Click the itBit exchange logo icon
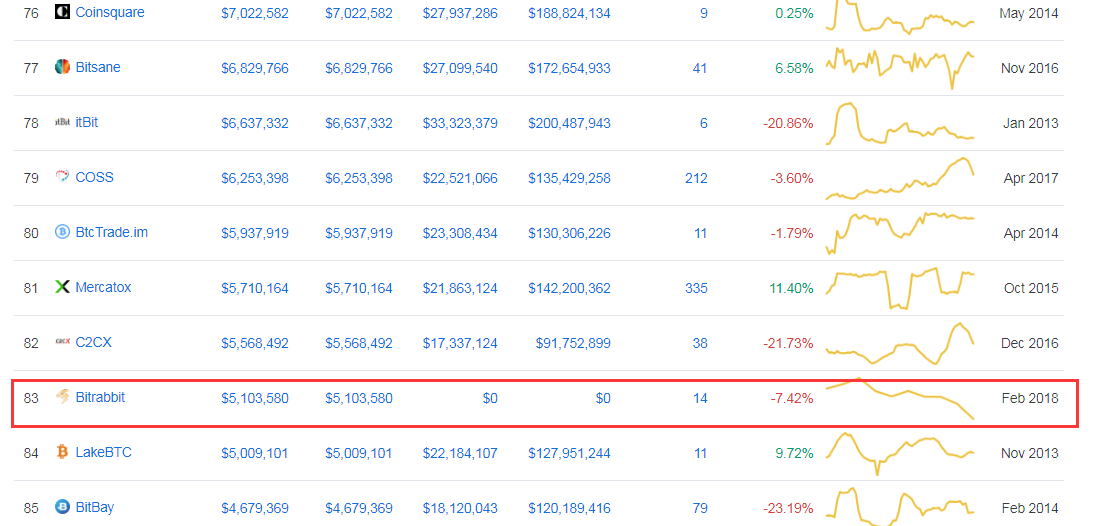This screenshot has width=1097, height=526. tap(62, 122)
